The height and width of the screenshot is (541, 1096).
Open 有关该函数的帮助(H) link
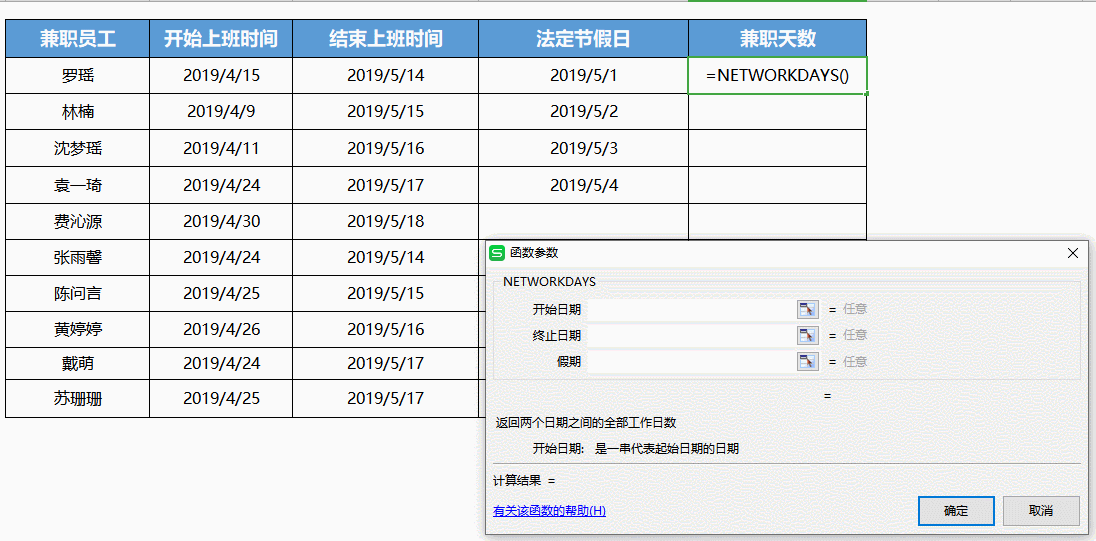click(549, 511)
